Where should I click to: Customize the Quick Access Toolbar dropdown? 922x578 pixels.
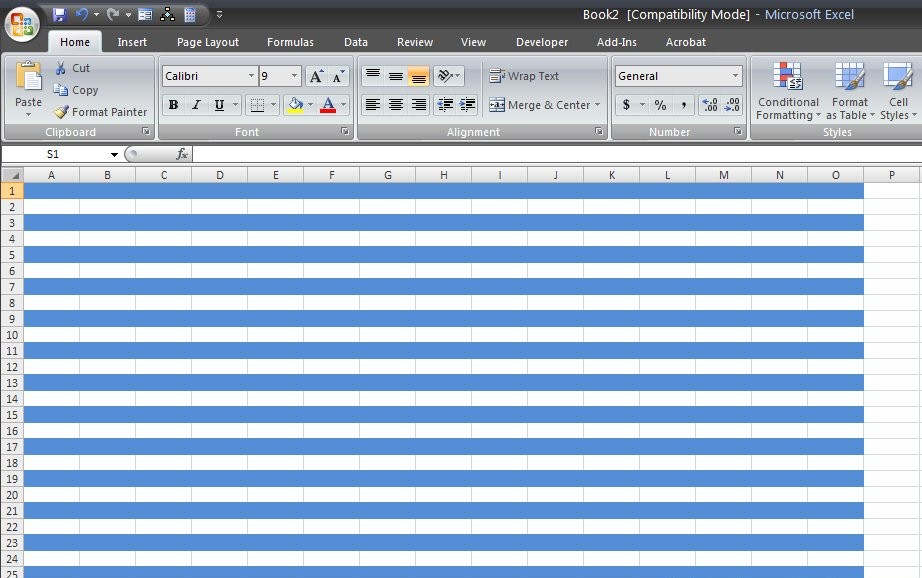(219, 15)
